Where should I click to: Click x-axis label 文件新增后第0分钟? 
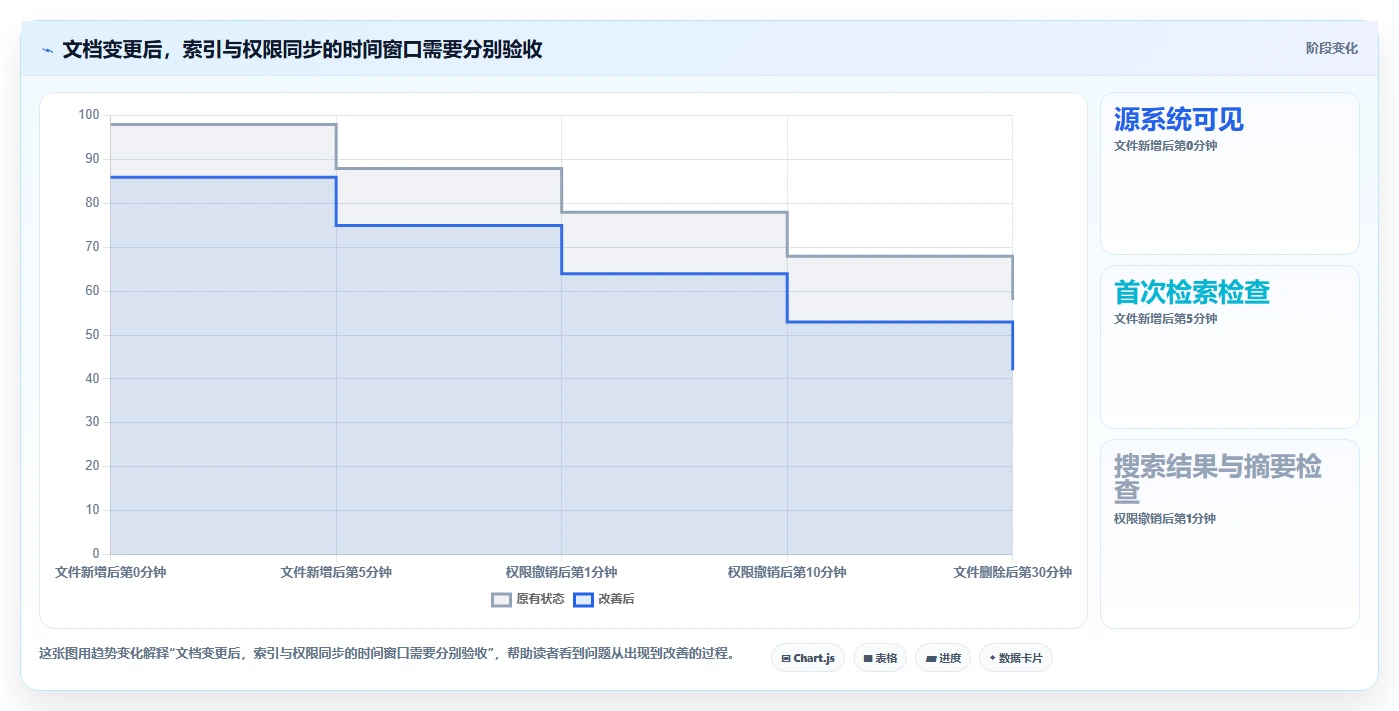111,573
